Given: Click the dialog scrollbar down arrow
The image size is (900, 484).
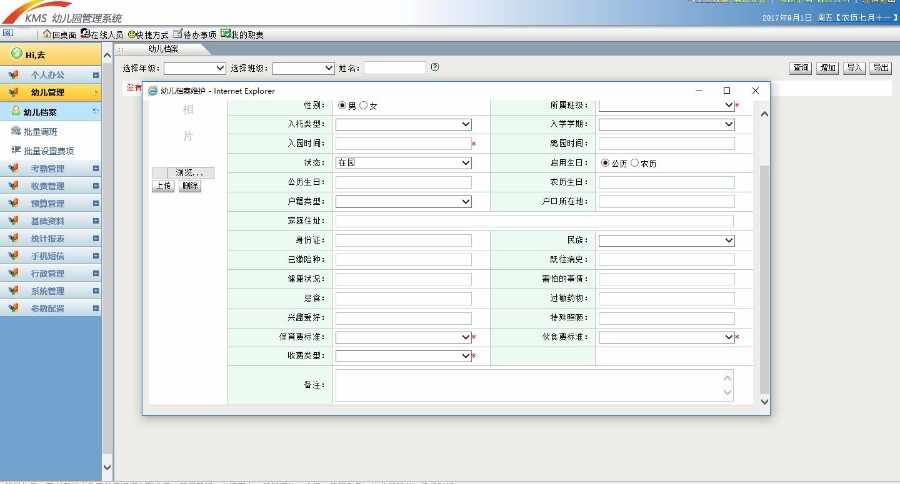Looking at the screenshot, I should point(764,401).
